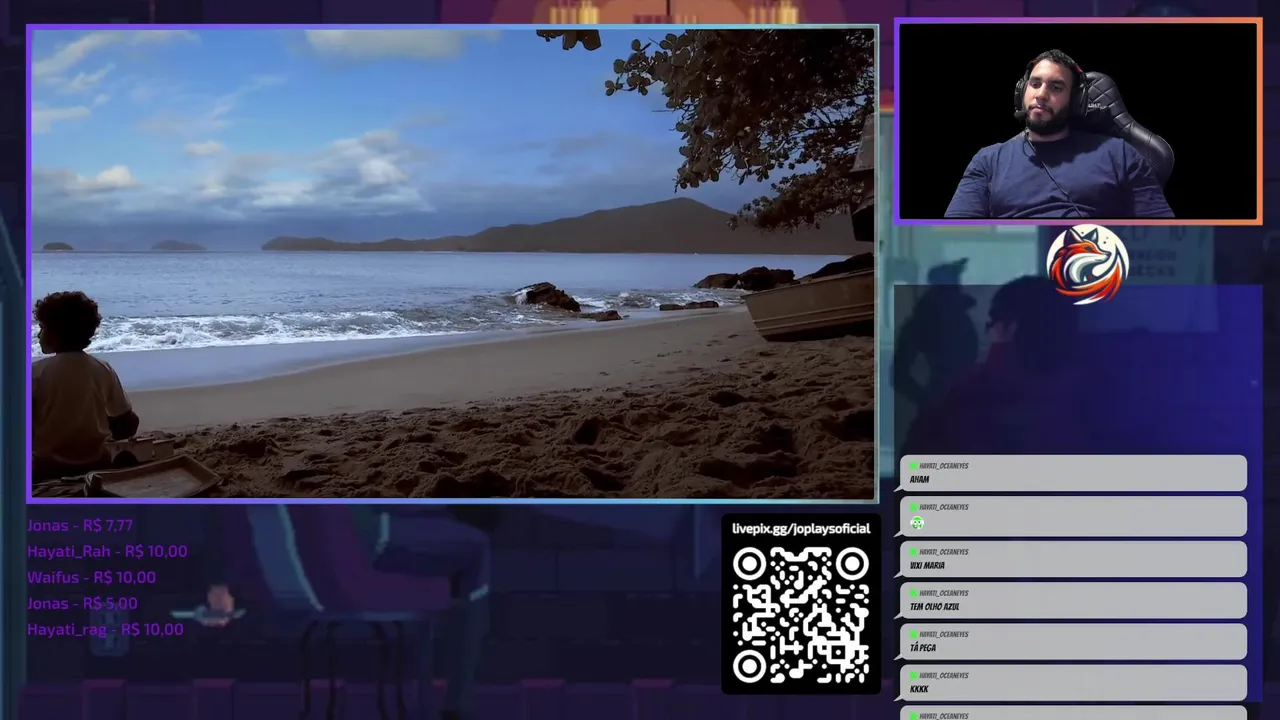Click donation entry 'Waifus - R$ 10,00'
The height and width of the screenshot is (720, 1280).
(91, 577)
